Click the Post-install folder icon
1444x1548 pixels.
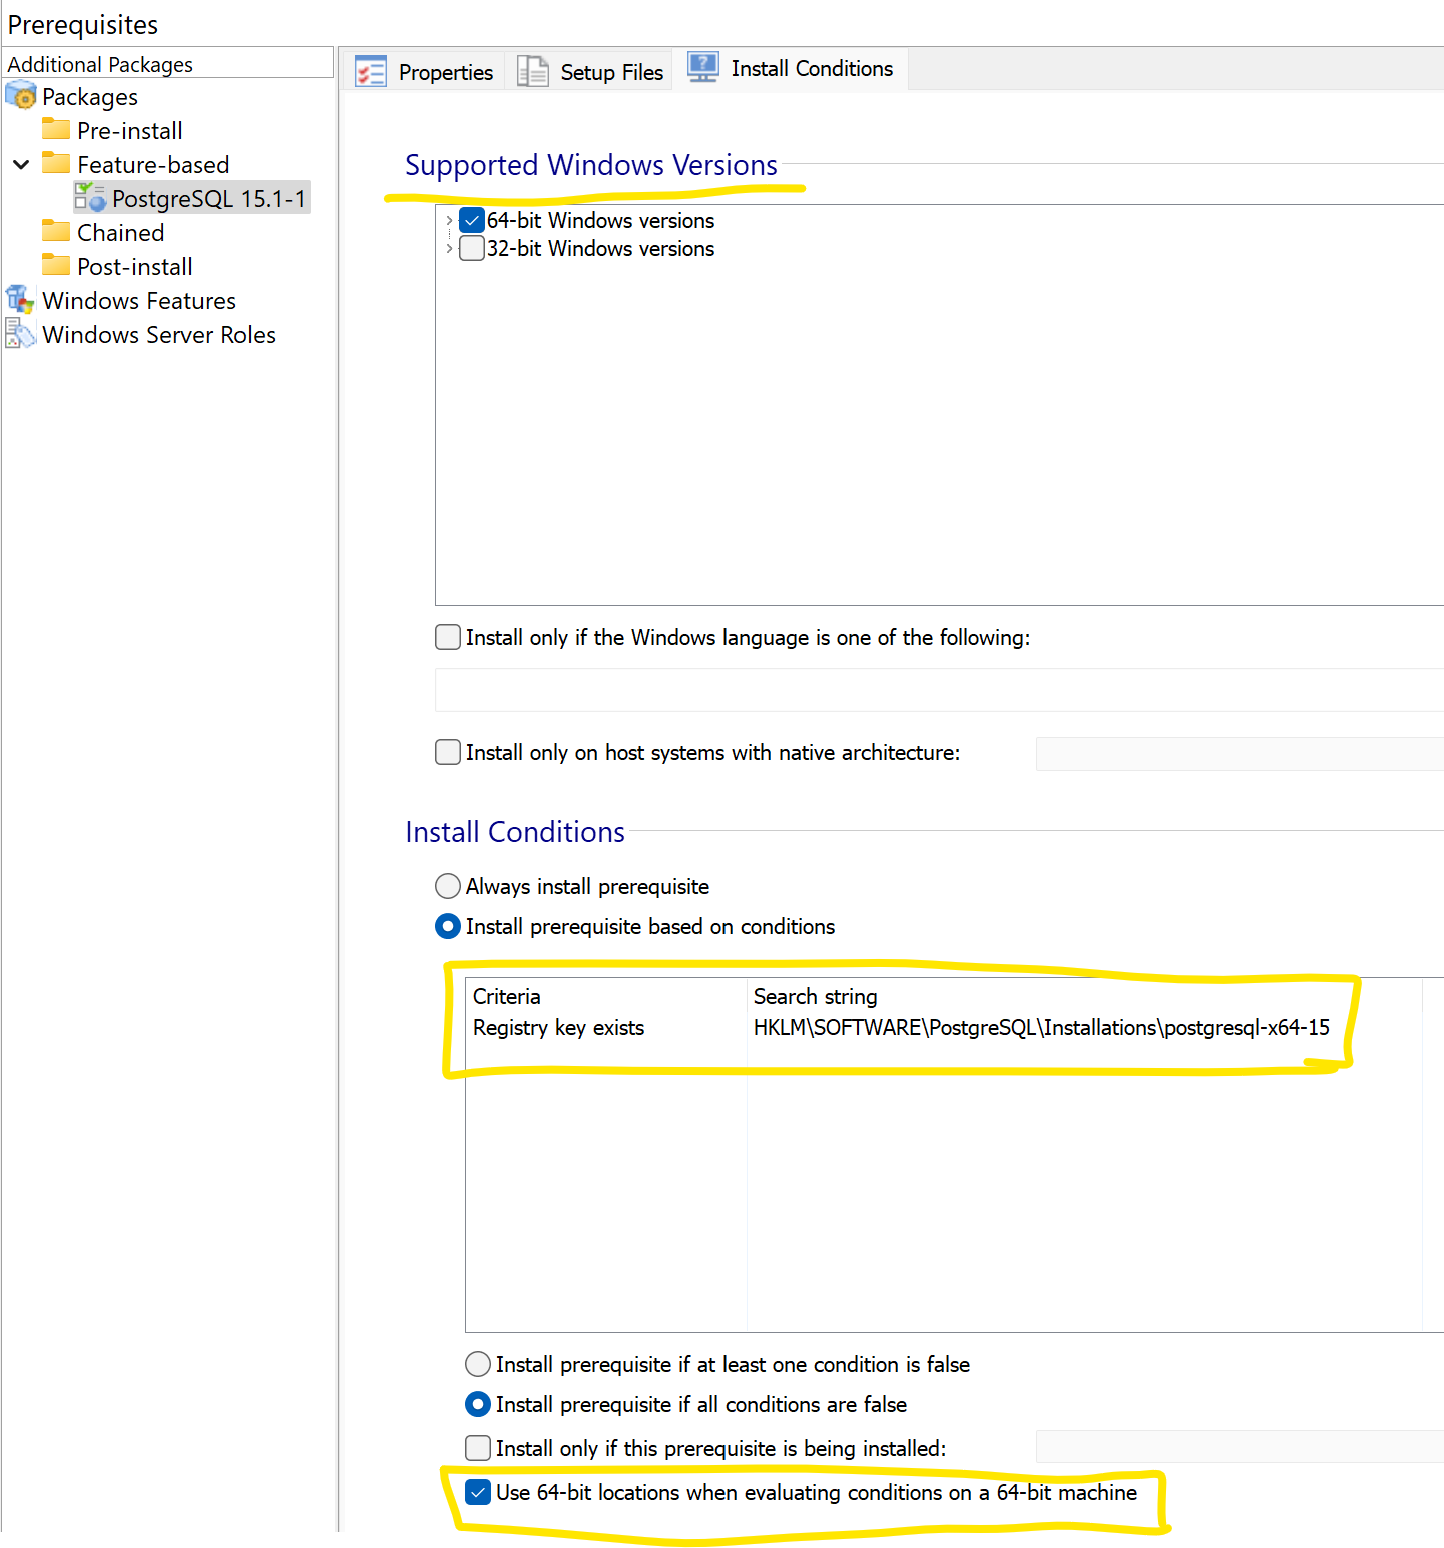[56, 266]
